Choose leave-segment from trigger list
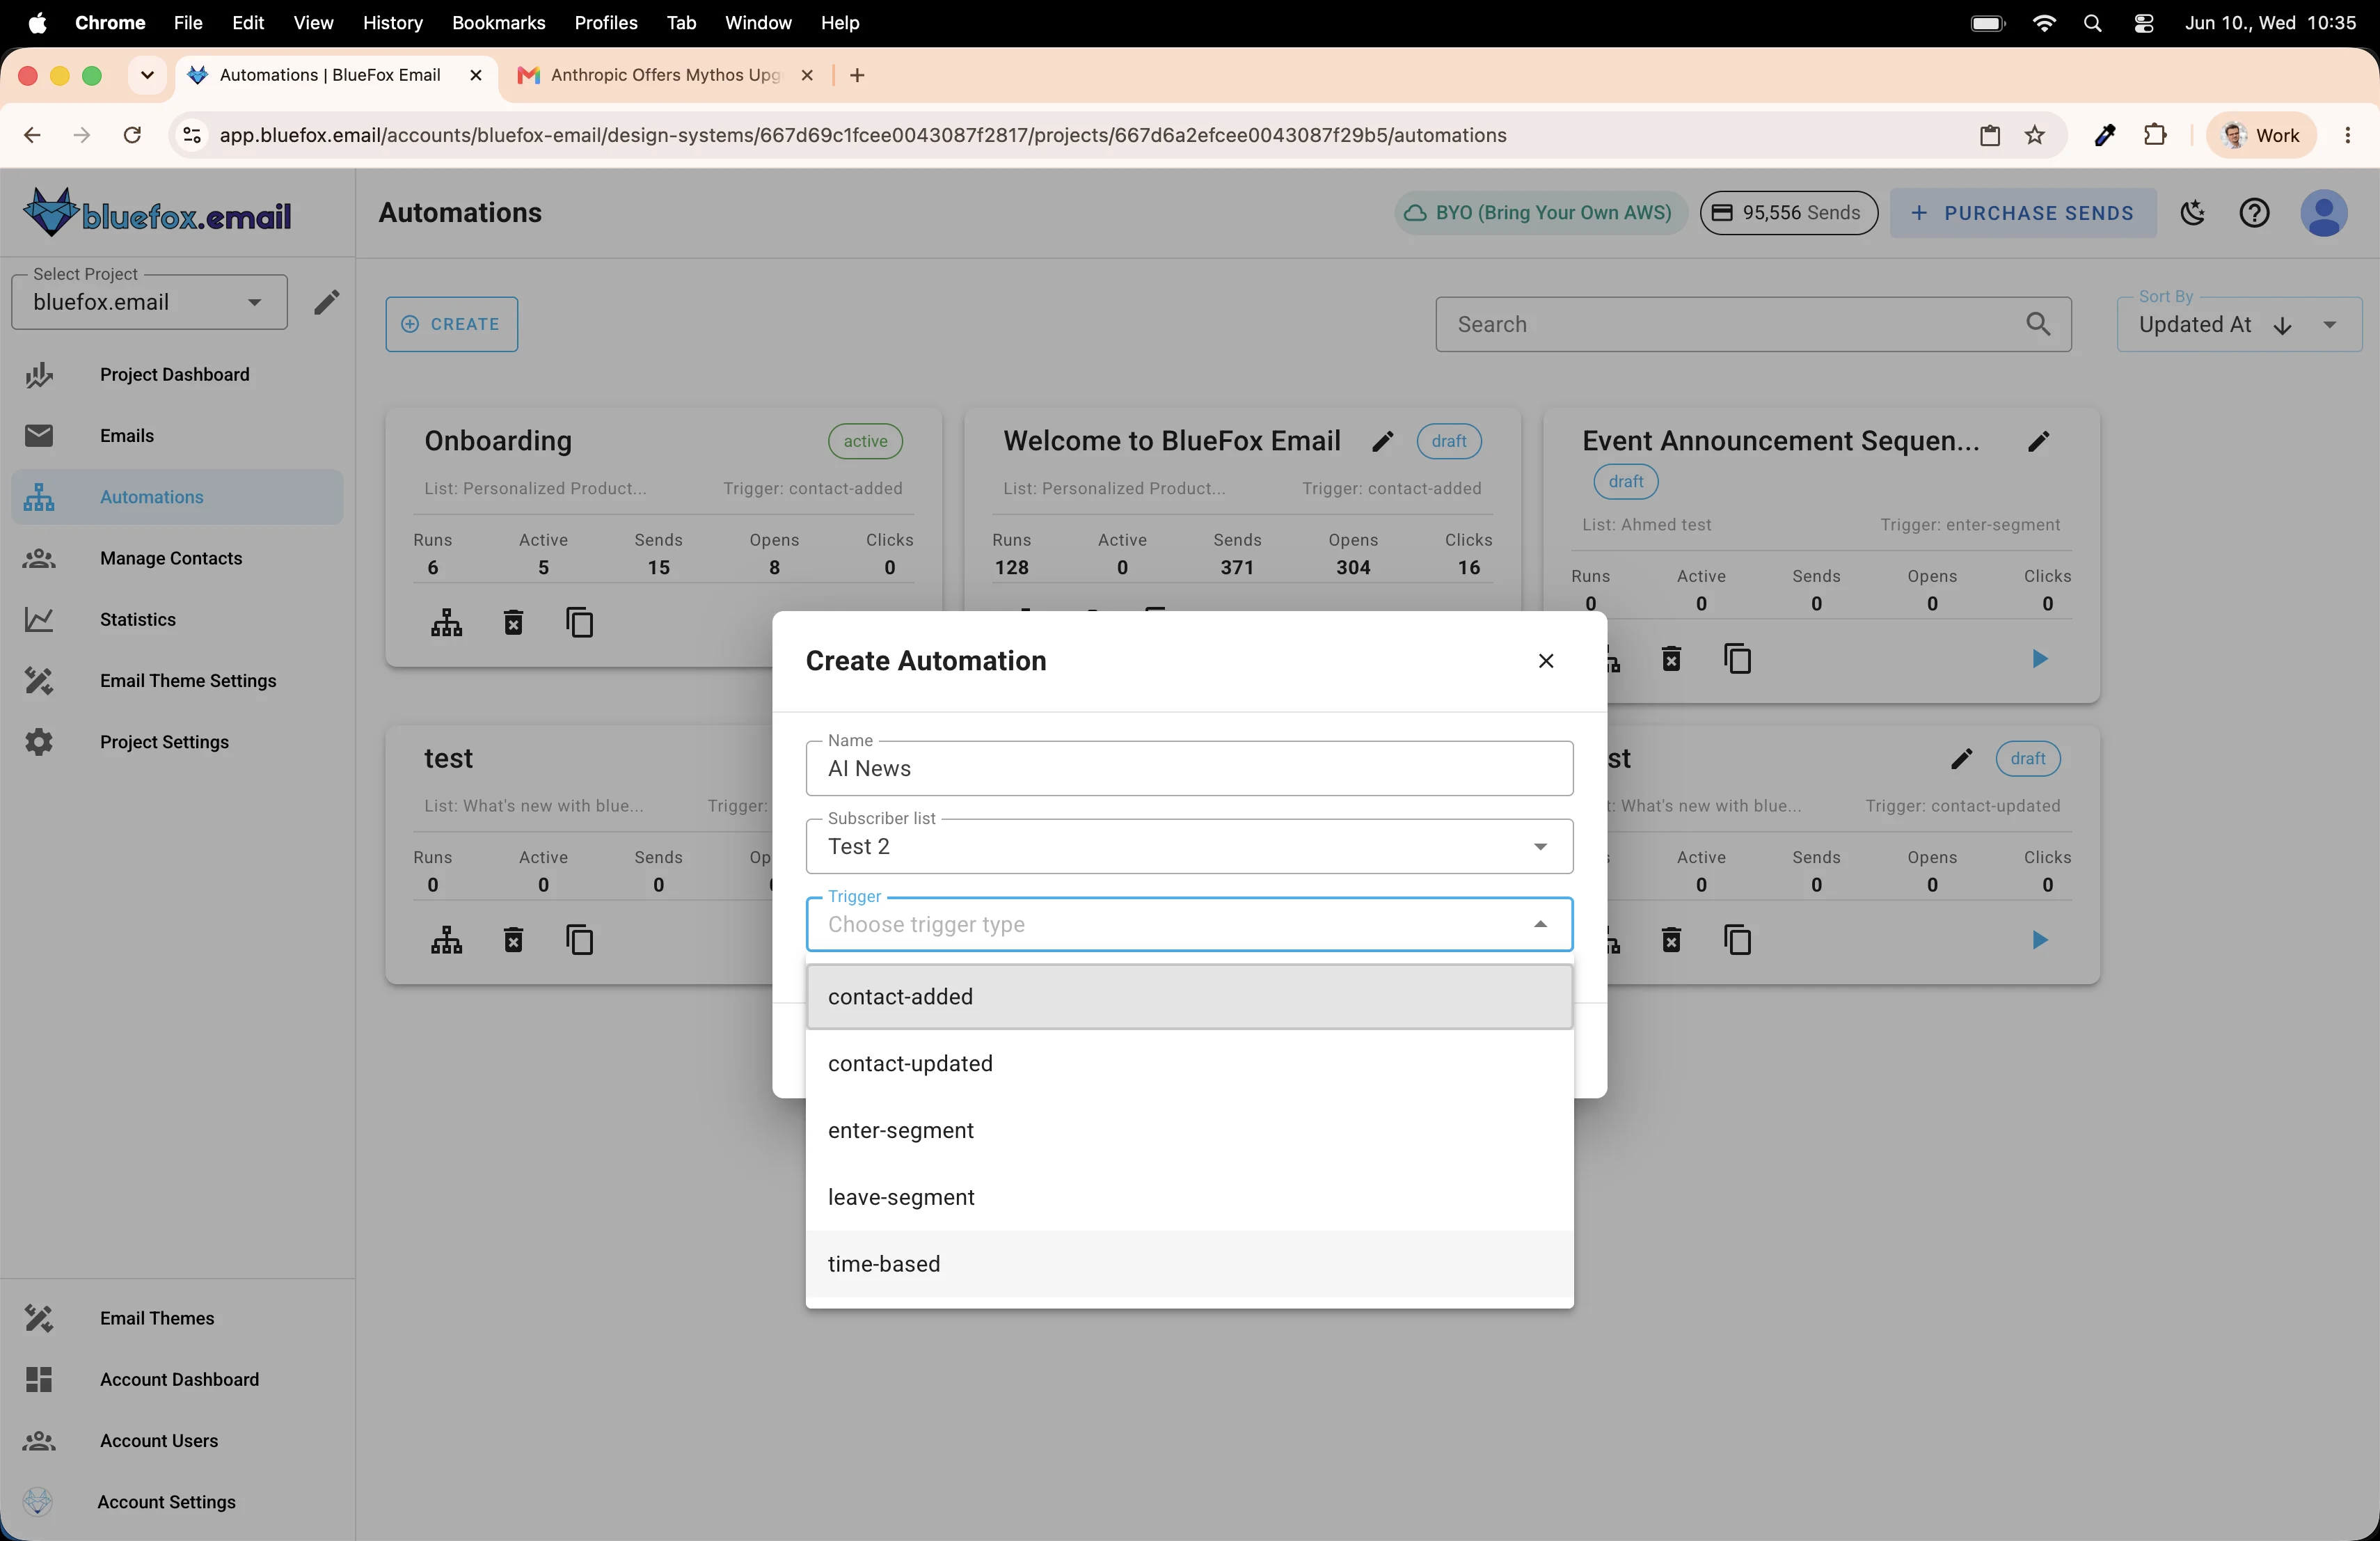The image size is (2380, 1541). tap(1189, 1197)
